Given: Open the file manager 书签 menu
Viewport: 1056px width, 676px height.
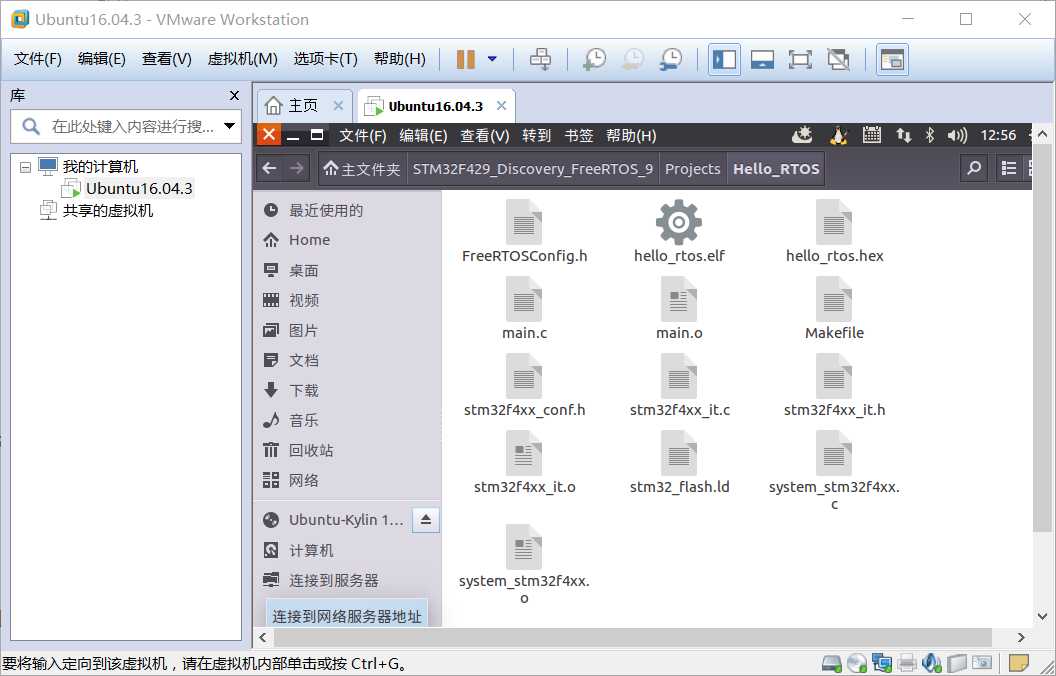Looking at the screenshot, I should click(x=579, y=136).
